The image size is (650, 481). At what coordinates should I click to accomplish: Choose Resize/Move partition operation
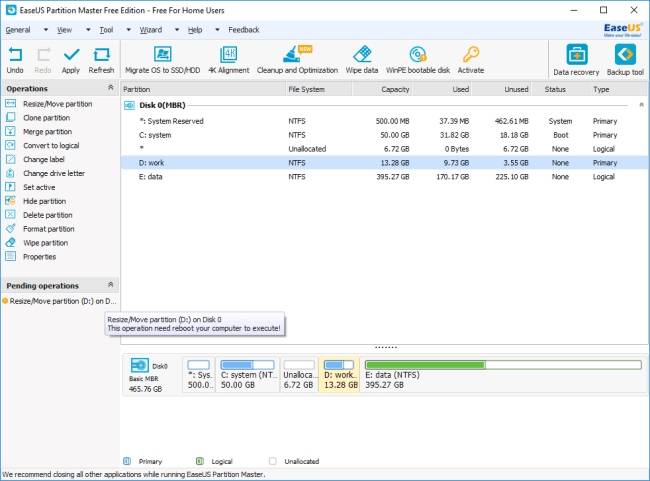[58, 104]
